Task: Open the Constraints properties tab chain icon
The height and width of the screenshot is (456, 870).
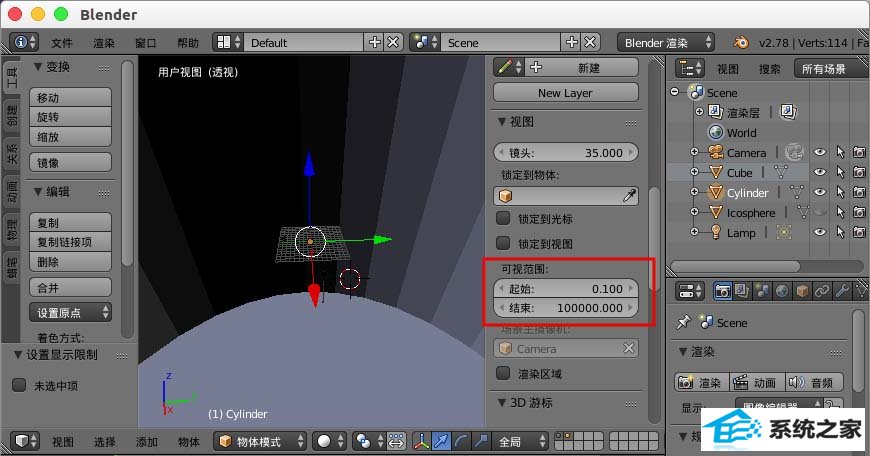Action: (x=822, y=291)
